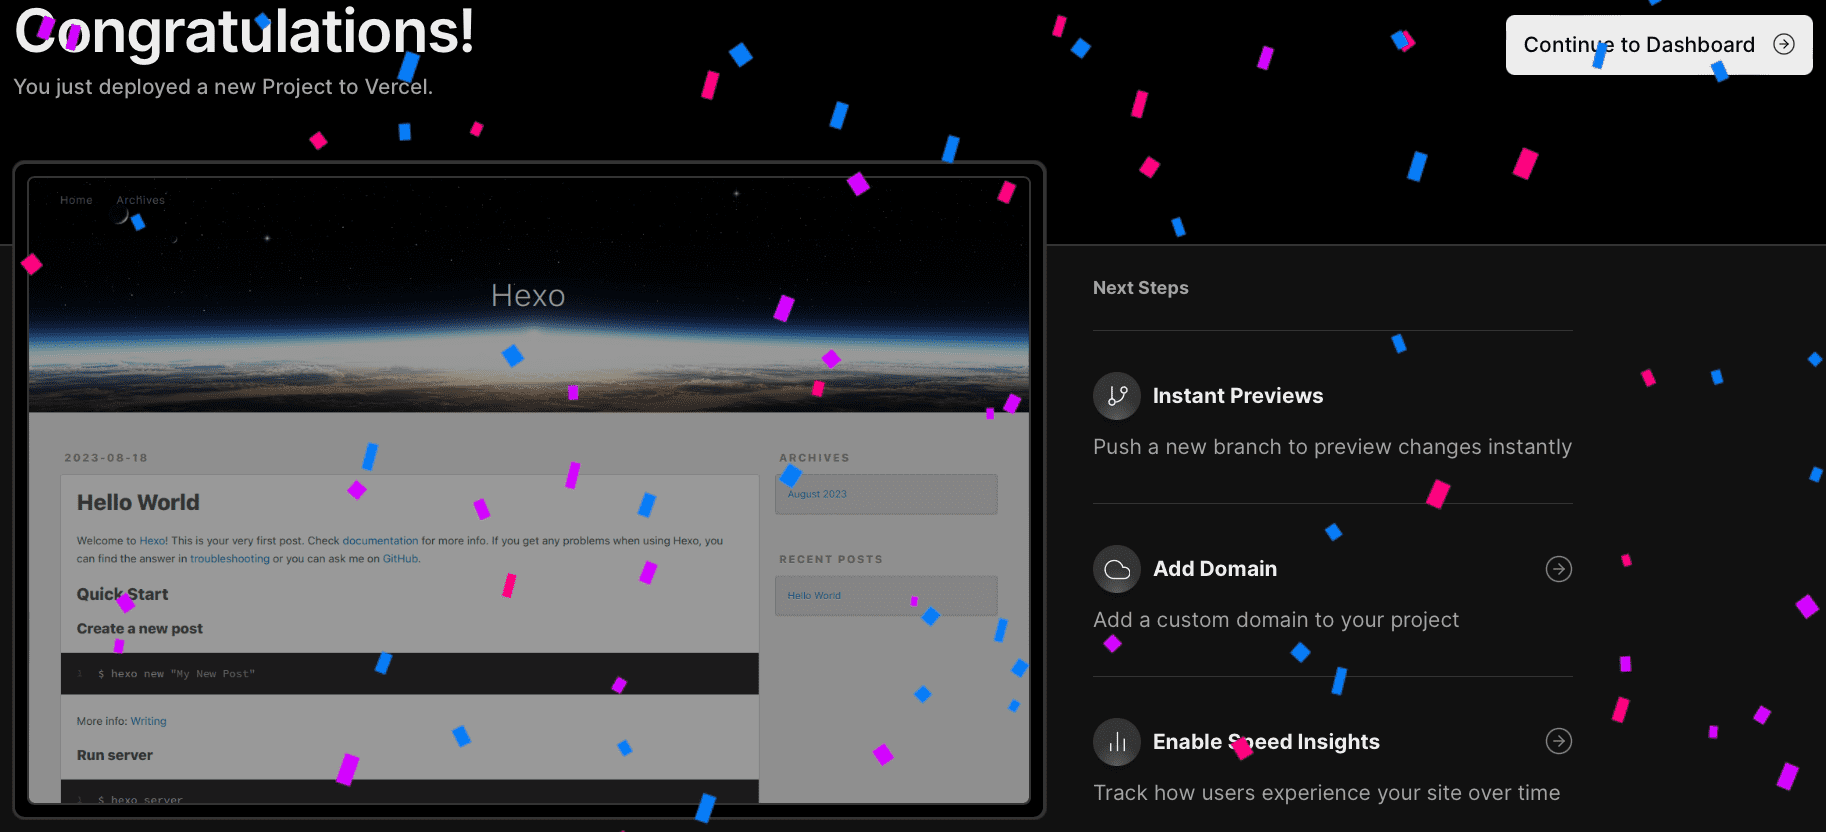This screenshot has height=832, width=1826.
Task: Click the Home menu item in preview
Action: point(76,200)
